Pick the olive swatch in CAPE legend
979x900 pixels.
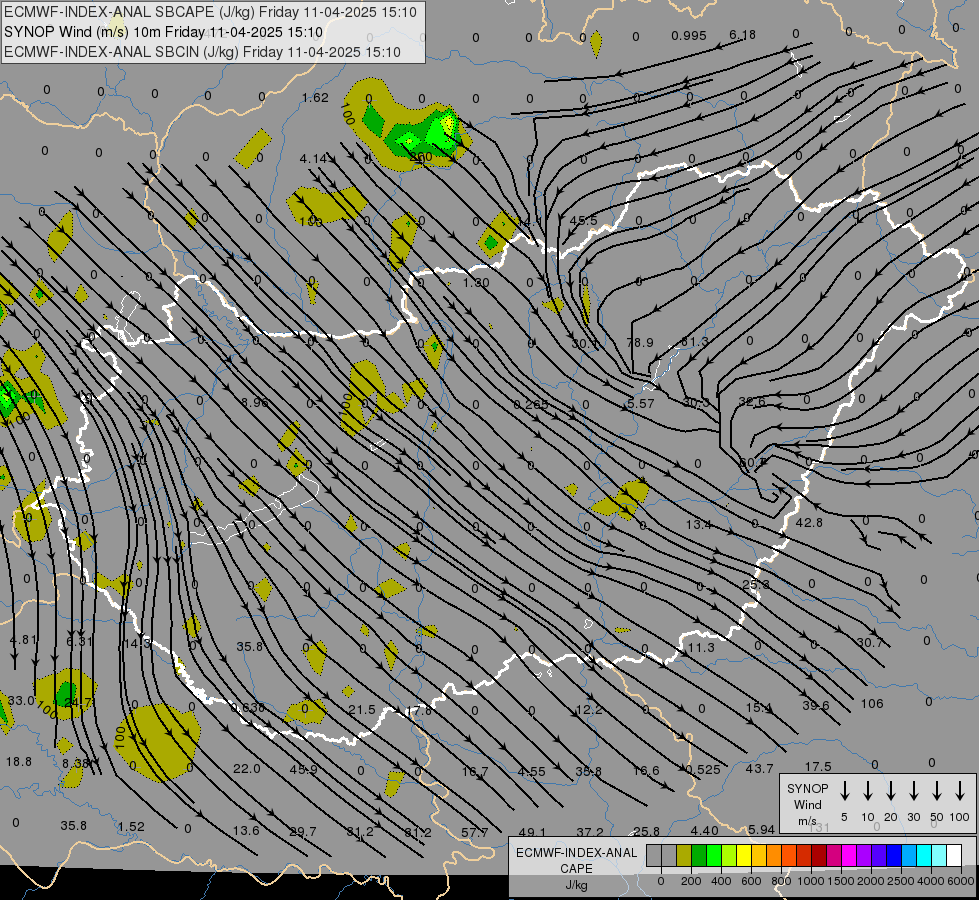click(x=684, y=856)
